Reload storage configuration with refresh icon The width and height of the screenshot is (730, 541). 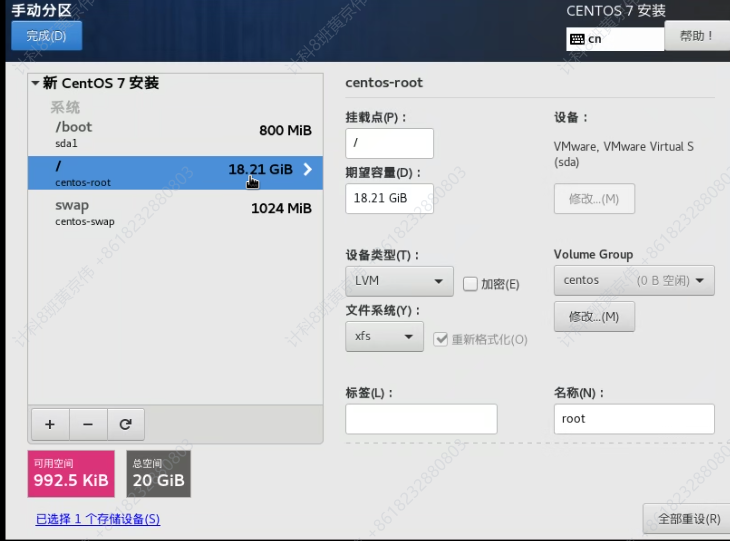[126, 424]
